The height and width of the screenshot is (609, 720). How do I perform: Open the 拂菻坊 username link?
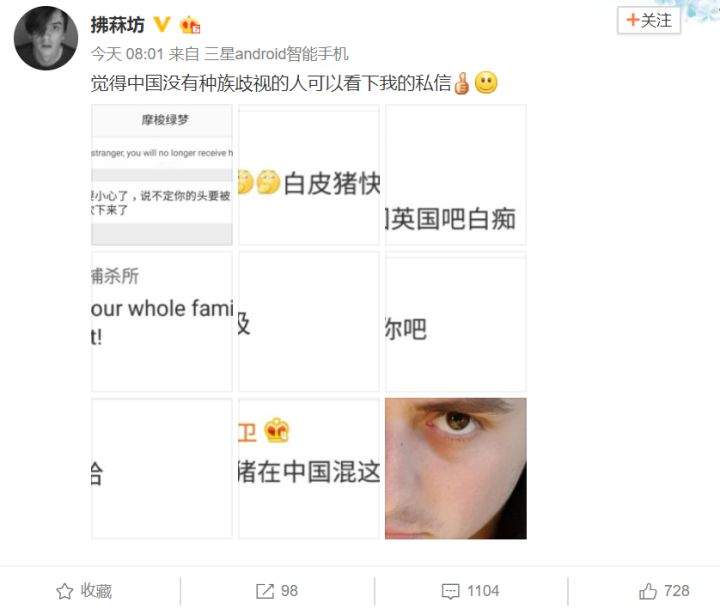point(118,25)
